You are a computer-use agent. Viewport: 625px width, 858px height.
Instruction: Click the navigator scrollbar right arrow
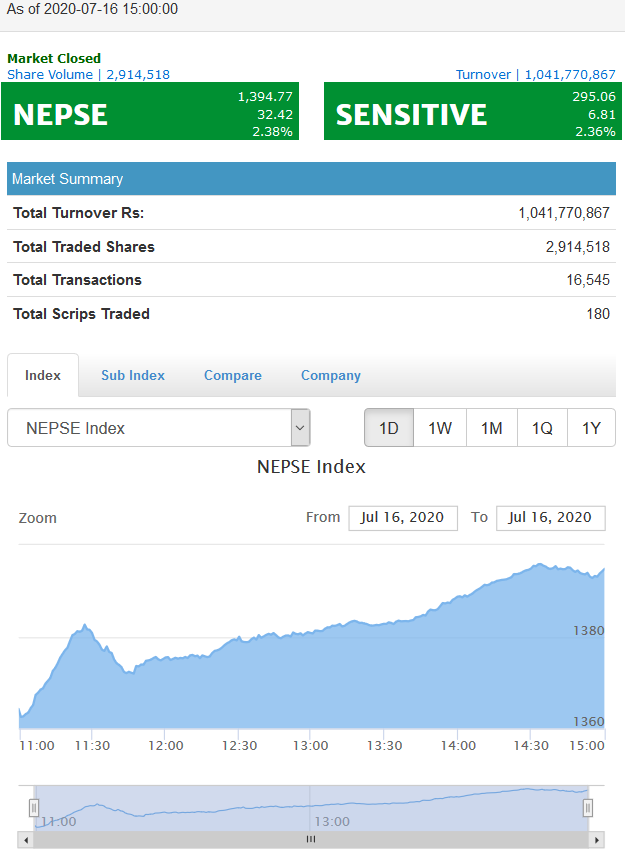coord(597,839)
